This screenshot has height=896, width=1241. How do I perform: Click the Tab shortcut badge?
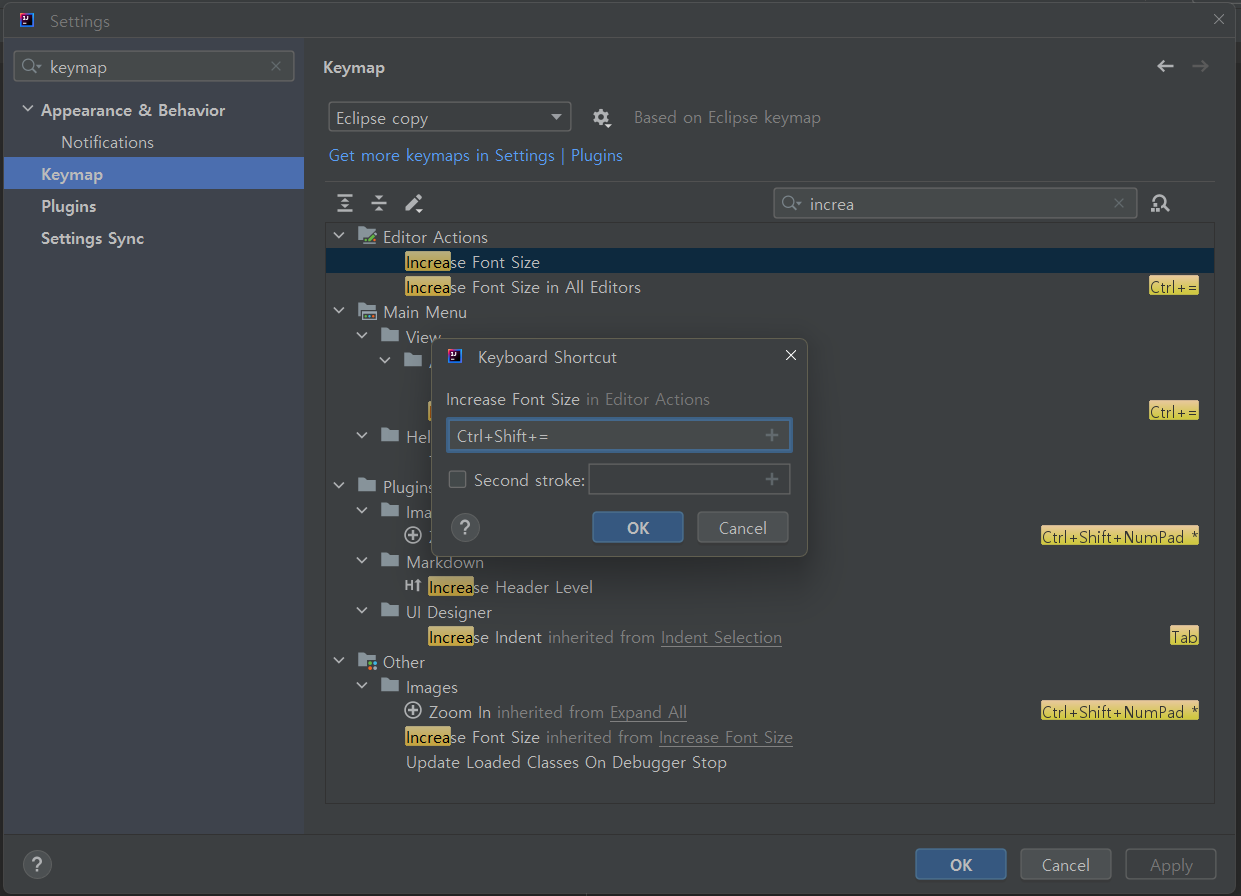point(1184,637)
